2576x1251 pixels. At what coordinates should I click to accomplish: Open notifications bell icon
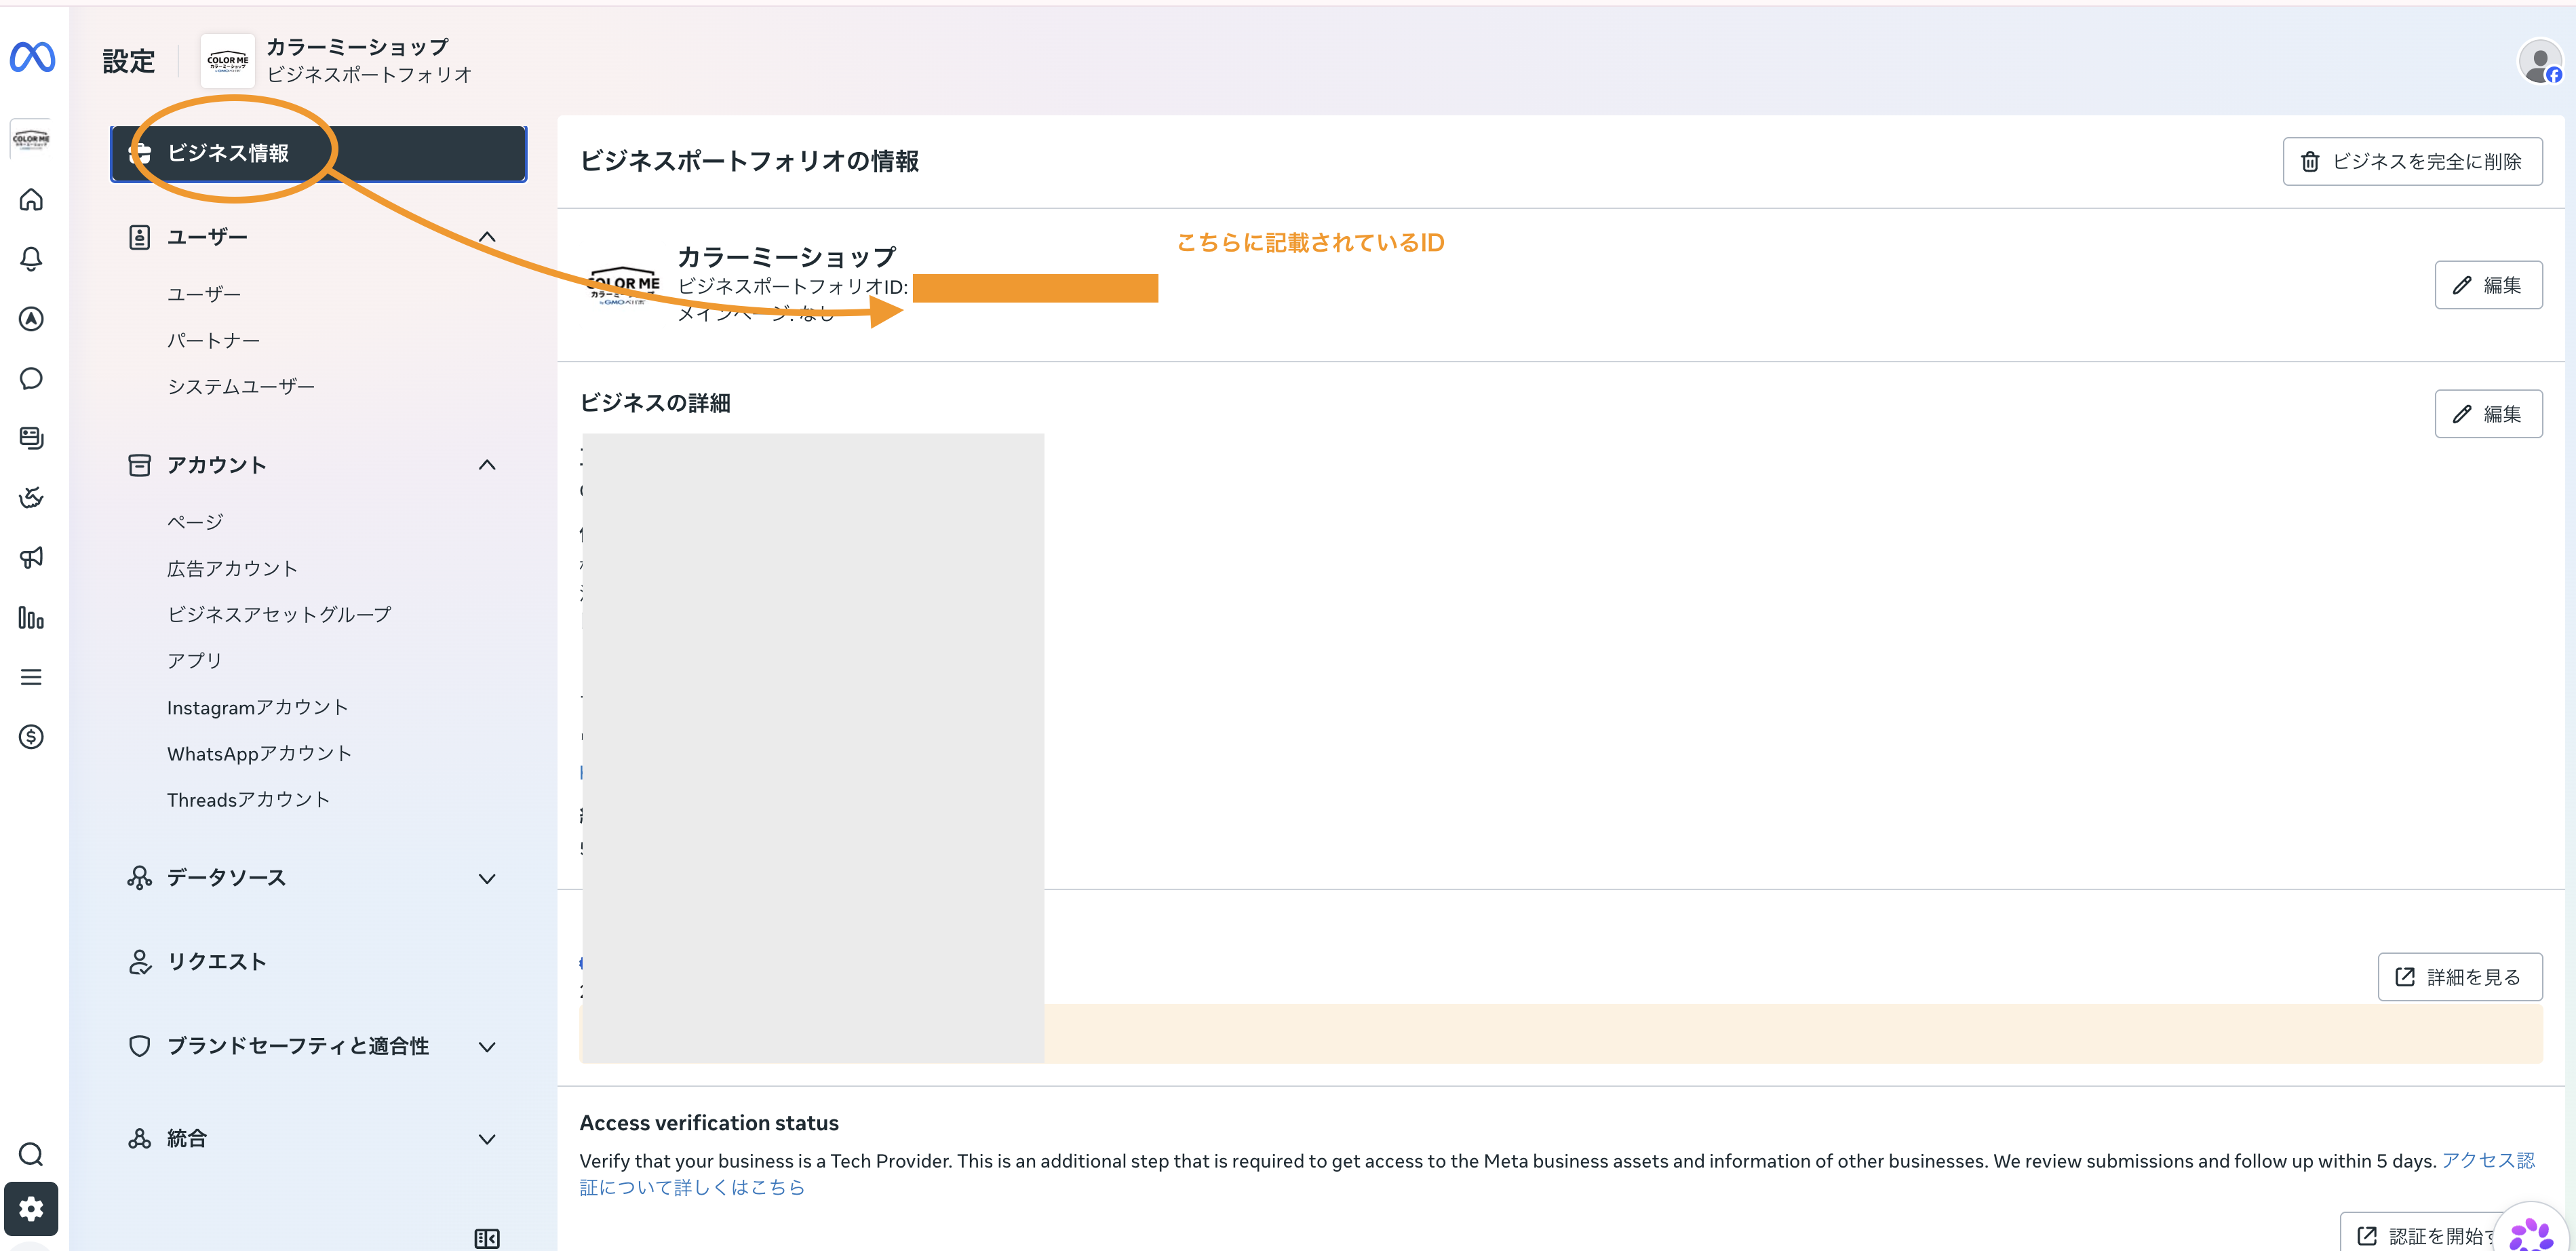(x=31, y=259)
